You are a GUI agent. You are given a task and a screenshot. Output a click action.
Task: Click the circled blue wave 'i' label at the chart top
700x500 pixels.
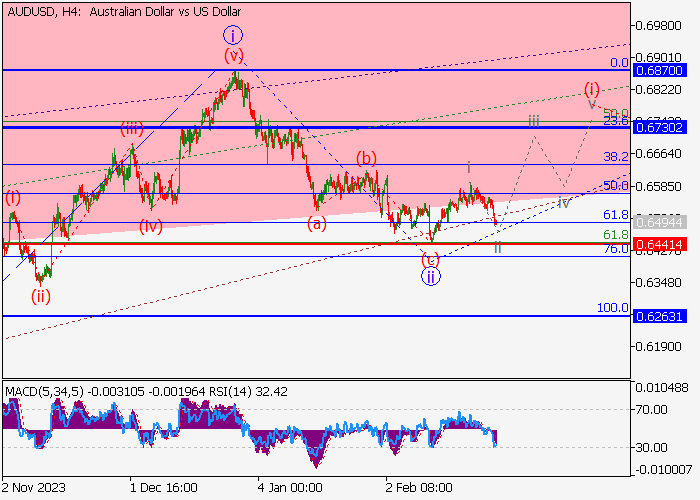point(233,35)
